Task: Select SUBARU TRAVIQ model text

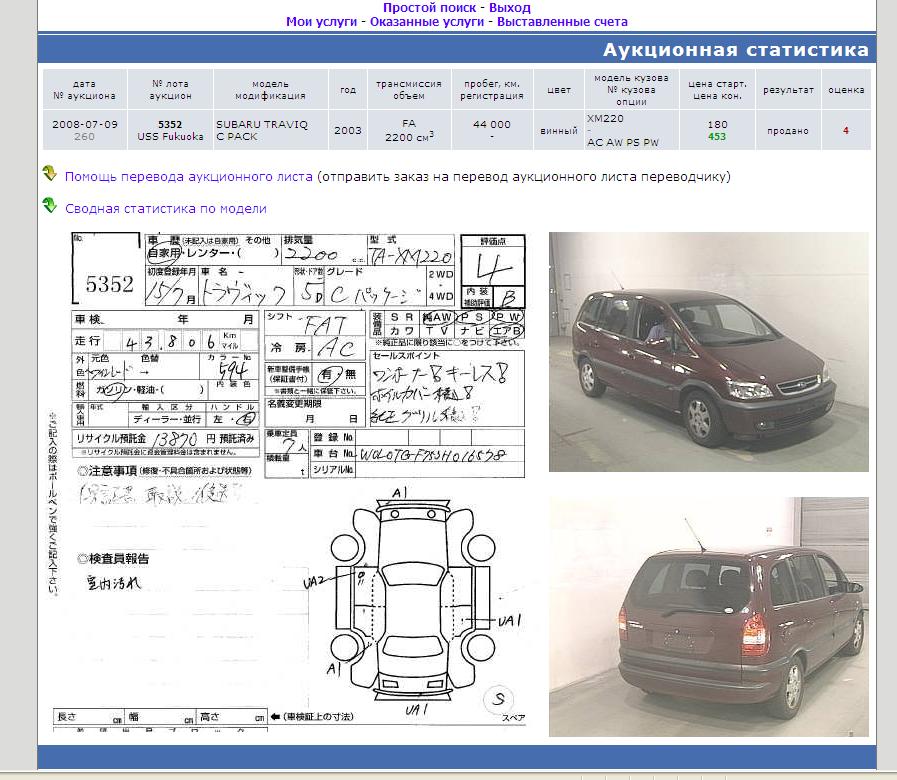Action: coord(262,124)
